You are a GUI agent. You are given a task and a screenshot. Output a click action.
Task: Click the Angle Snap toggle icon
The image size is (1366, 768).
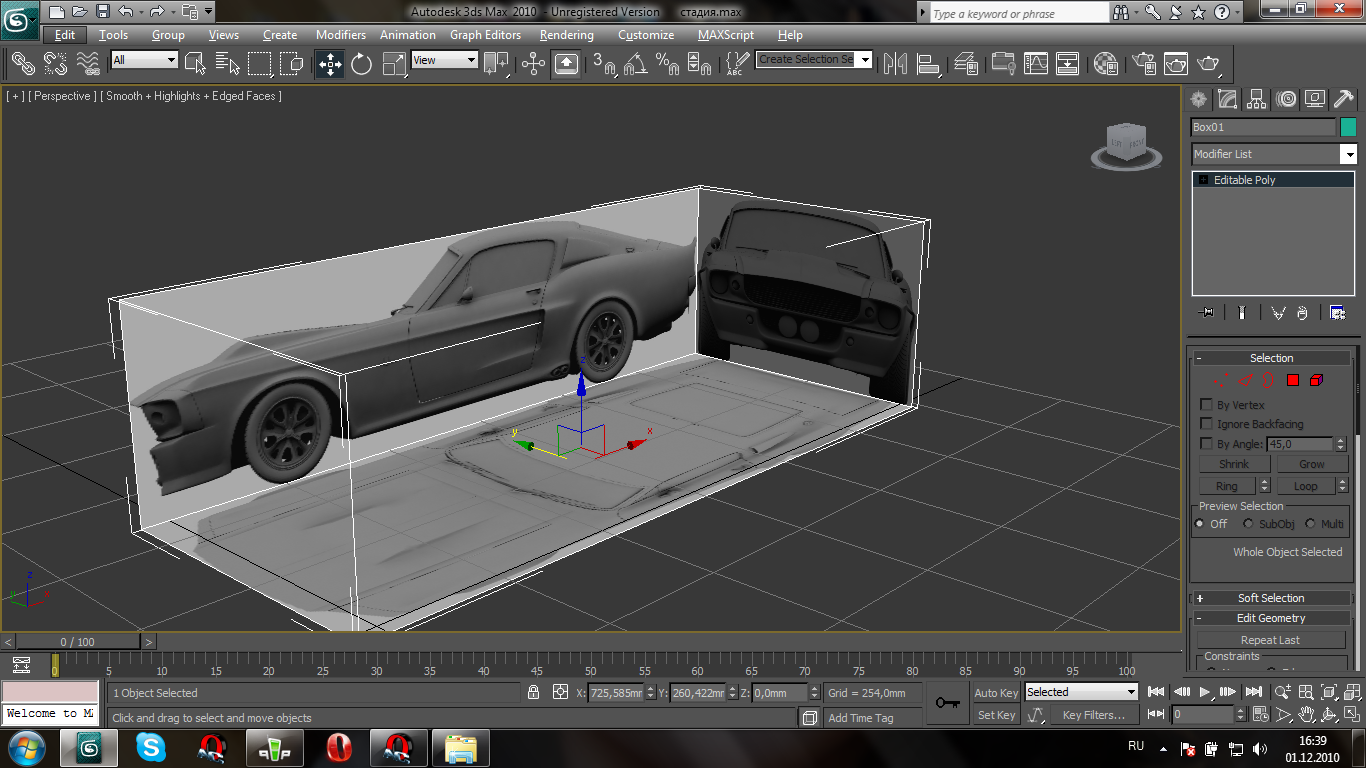[635, 64]
